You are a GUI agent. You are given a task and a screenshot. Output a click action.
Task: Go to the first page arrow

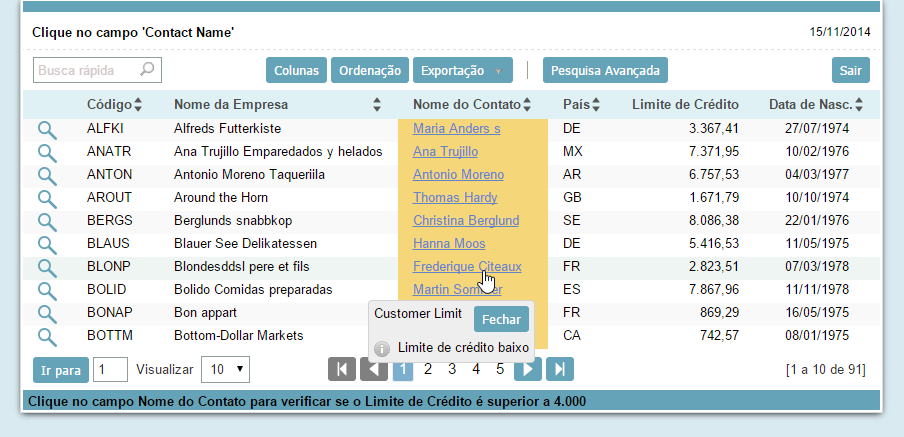(x=341, y=369)
